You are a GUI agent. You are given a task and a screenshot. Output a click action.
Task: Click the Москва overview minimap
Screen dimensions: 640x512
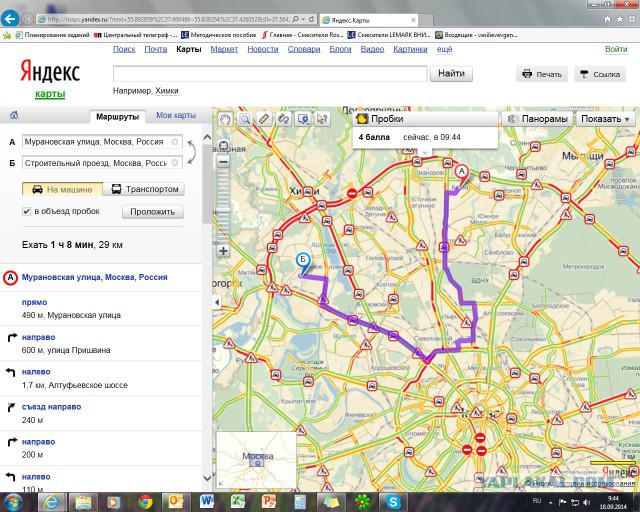[x=256, y=460]
